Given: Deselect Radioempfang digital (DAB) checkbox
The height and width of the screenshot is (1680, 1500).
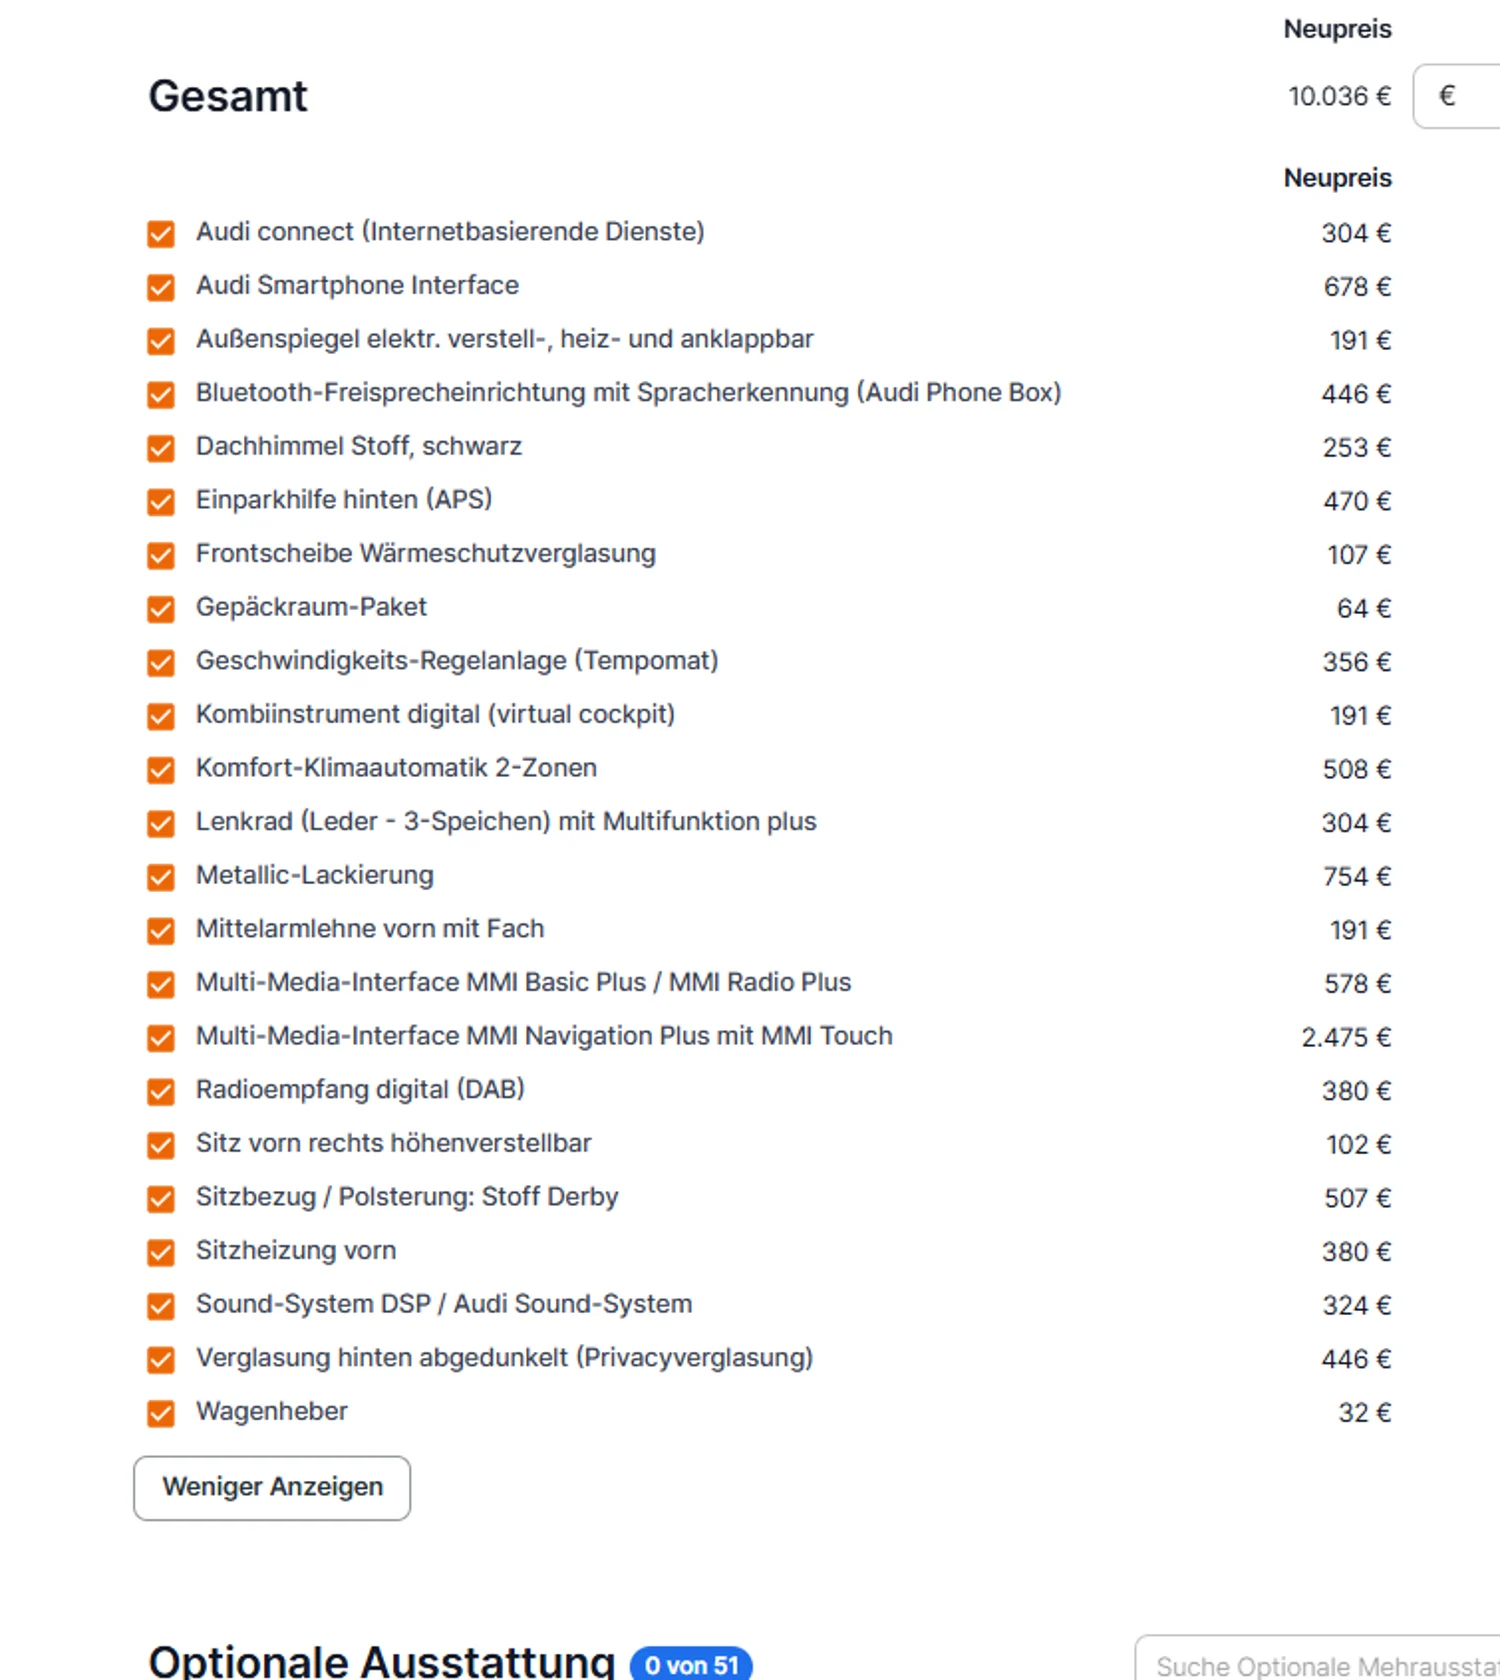Looking at the screenshot, I should [161, 1092].
